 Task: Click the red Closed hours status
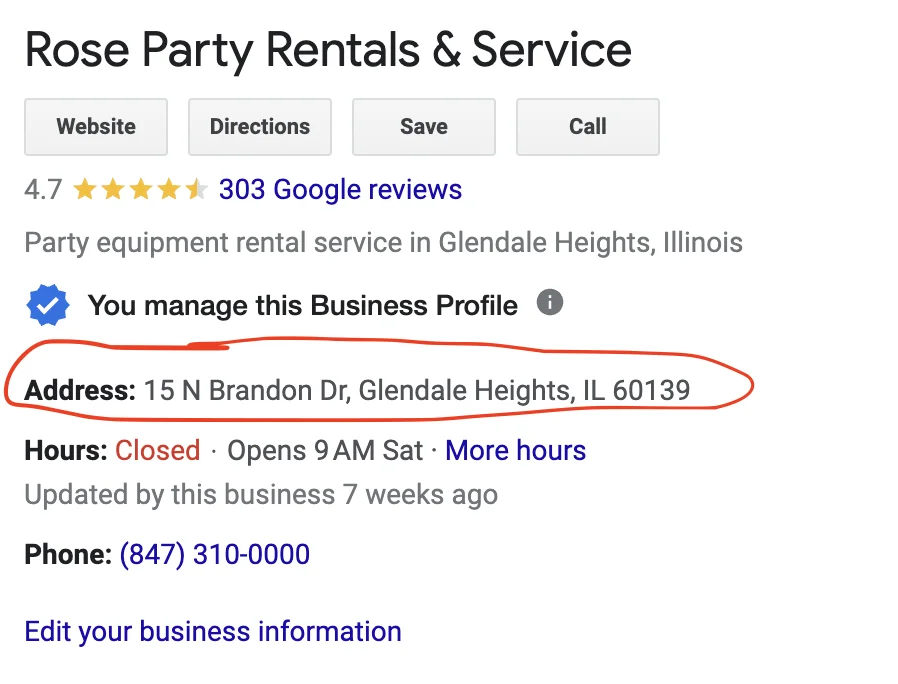(157, 450)
